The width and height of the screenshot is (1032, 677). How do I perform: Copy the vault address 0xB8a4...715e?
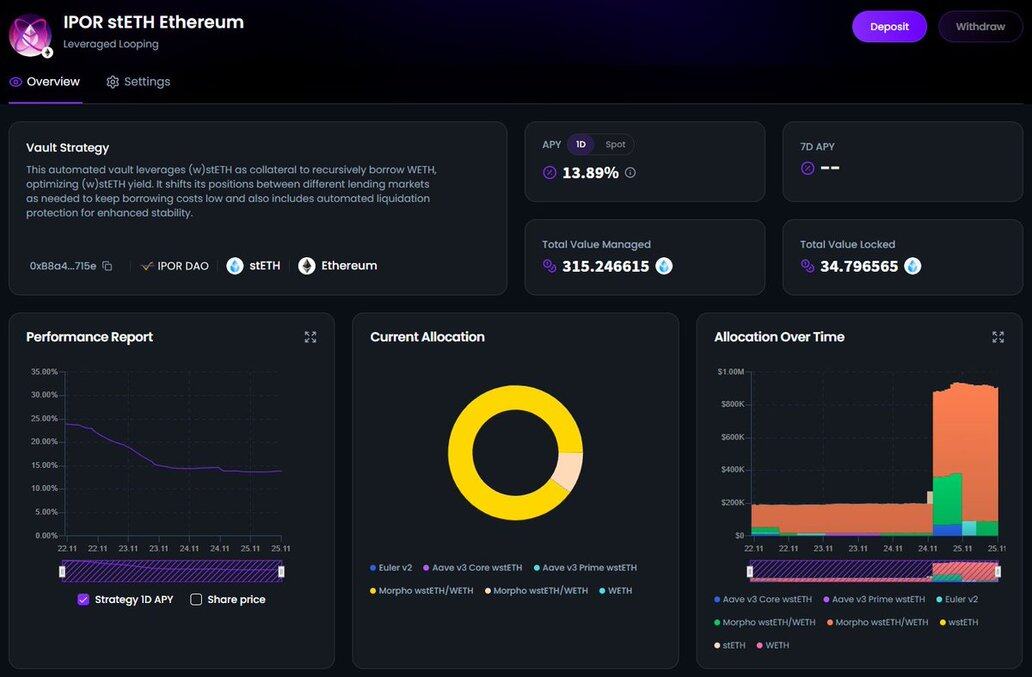[x=107, y=266]
